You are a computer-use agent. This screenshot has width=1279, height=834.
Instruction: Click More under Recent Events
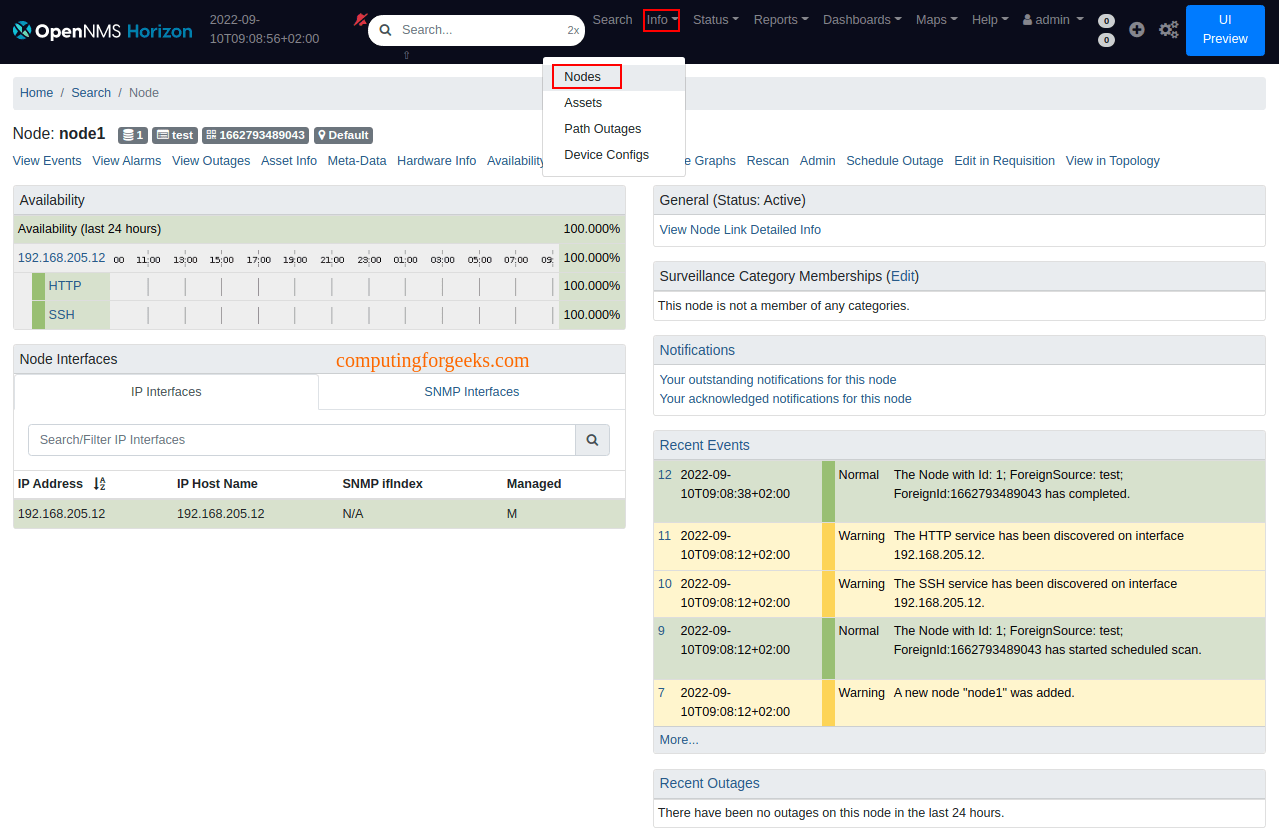click(679, 740)
